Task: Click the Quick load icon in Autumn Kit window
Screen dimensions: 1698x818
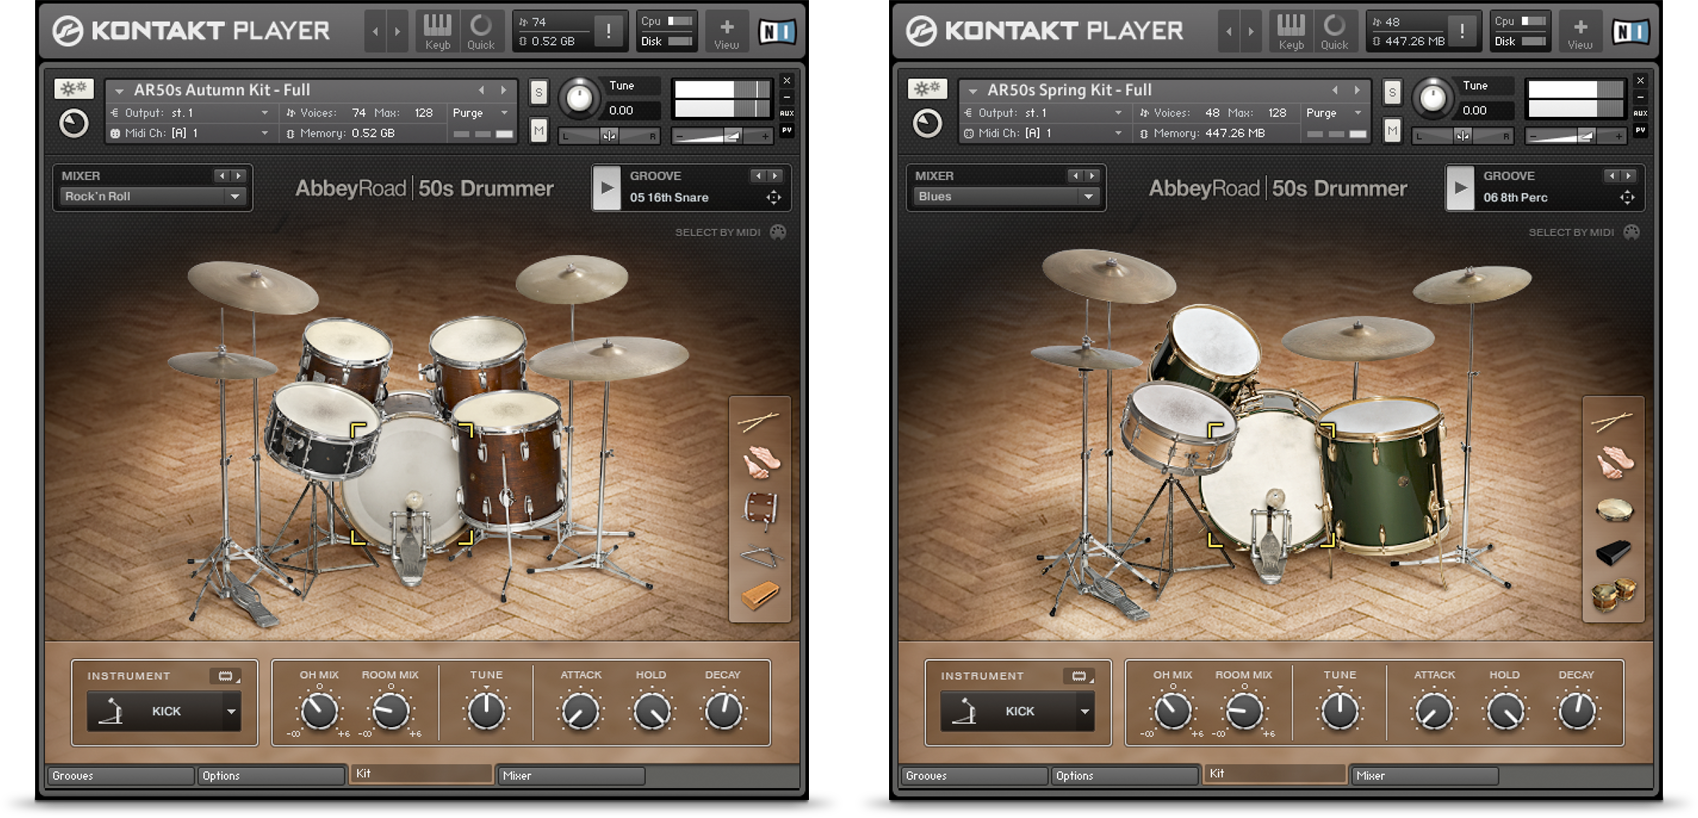Action: click(x=481, y=31)
